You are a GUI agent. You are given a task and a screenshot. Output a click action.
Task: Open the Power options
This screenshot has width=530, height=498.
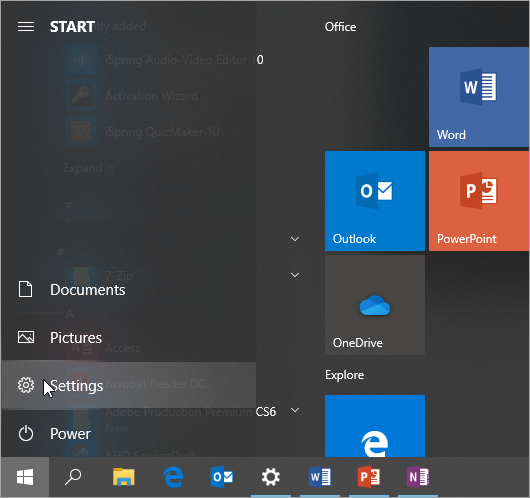[128, 433]
